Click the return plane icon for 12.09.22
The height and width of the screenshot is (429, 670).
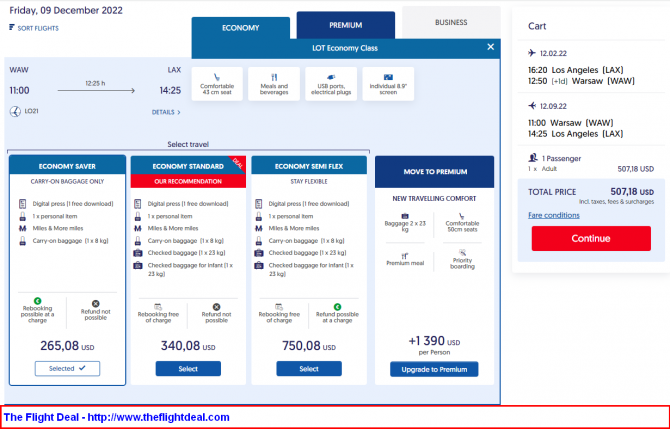tap(532, 106)
